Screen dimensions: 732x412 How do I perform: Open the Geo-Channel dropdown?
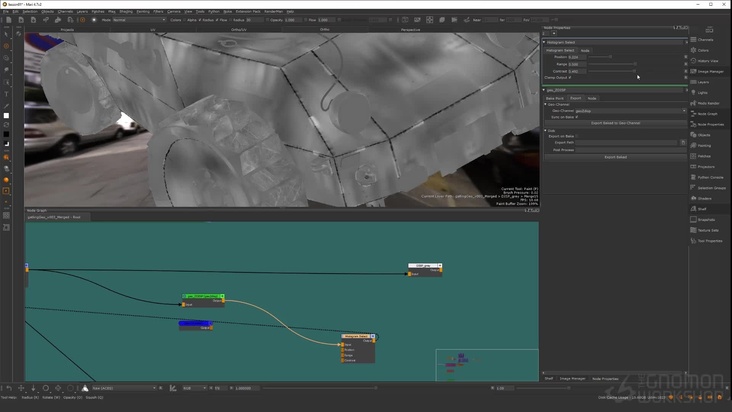pyautogui.click(x=630, y=111)
